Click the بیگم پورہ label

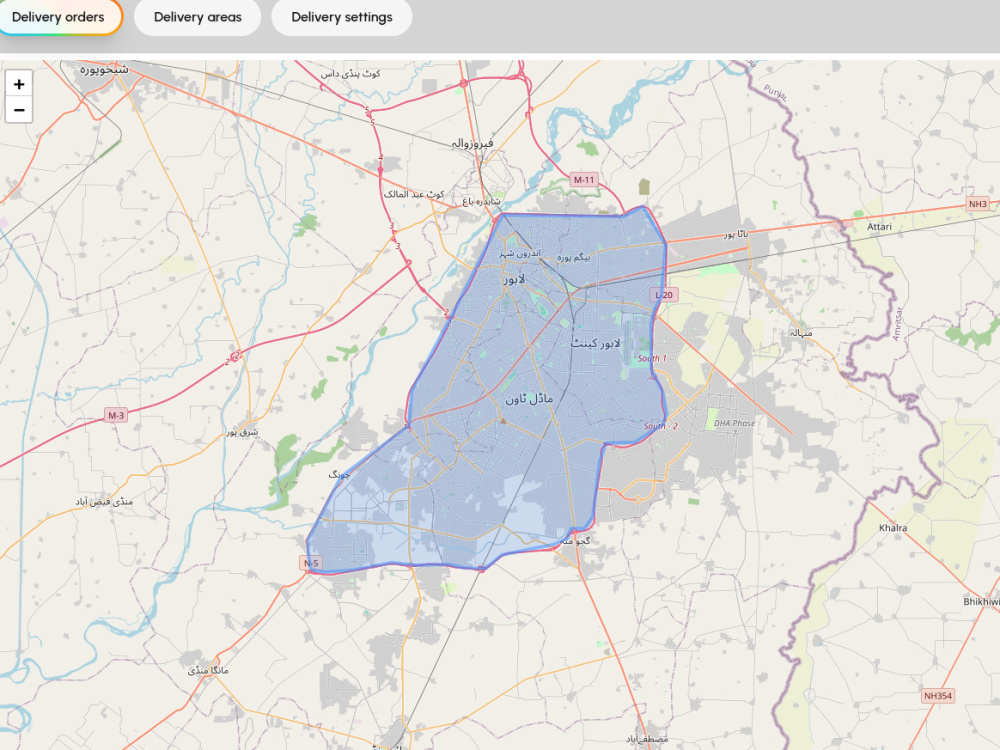[573, 258]
